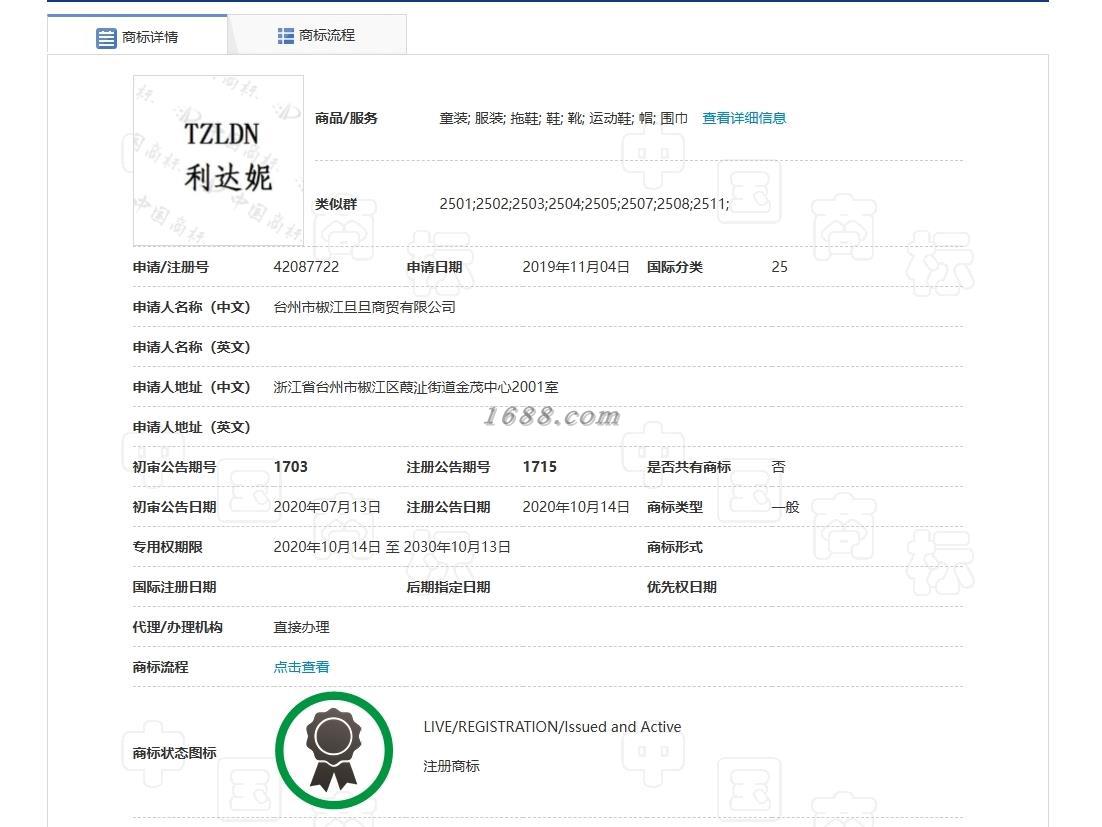The height and width of the screenshot is (827, 1102).
Task: Click the 商品/服务 label
Action: point(346,118)
